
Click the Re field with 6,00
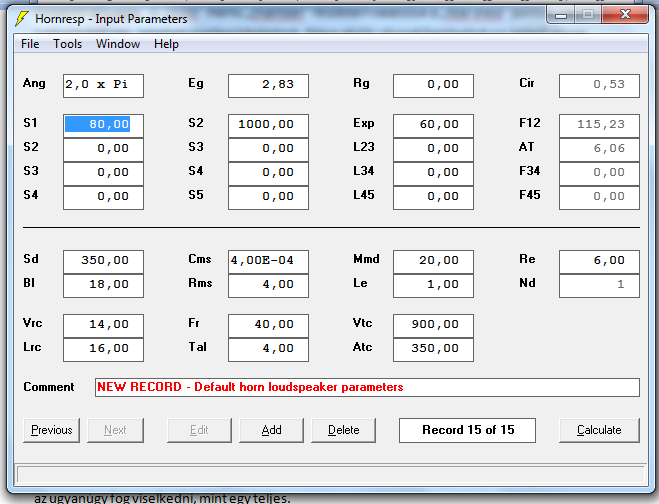pos(599,261)
